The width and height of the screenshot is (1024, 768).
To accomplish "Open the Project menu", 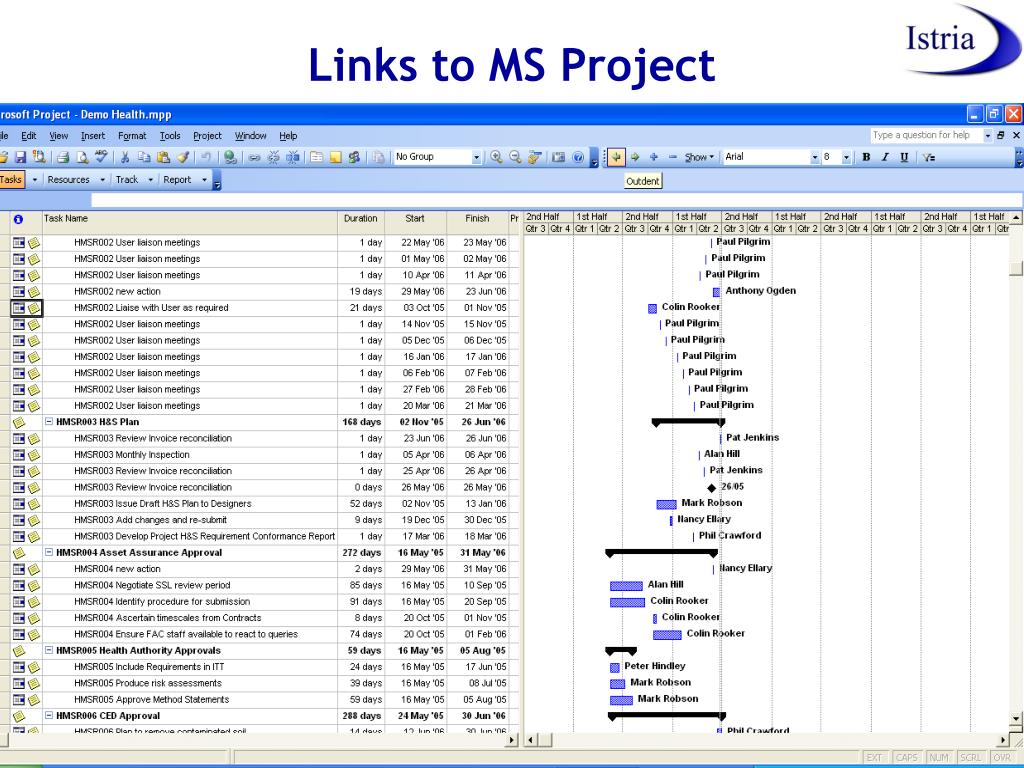I will tap(207, 136).
